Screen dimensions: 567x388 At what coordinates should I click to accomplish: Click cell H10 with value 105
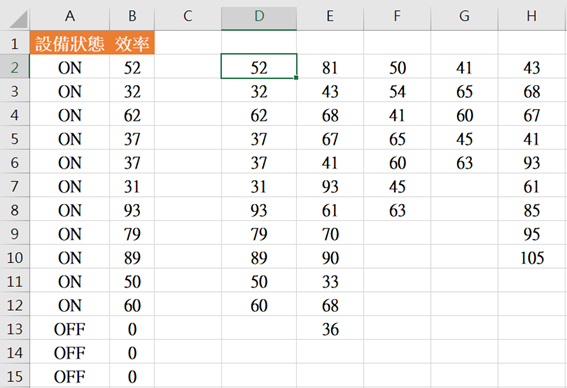532,257
